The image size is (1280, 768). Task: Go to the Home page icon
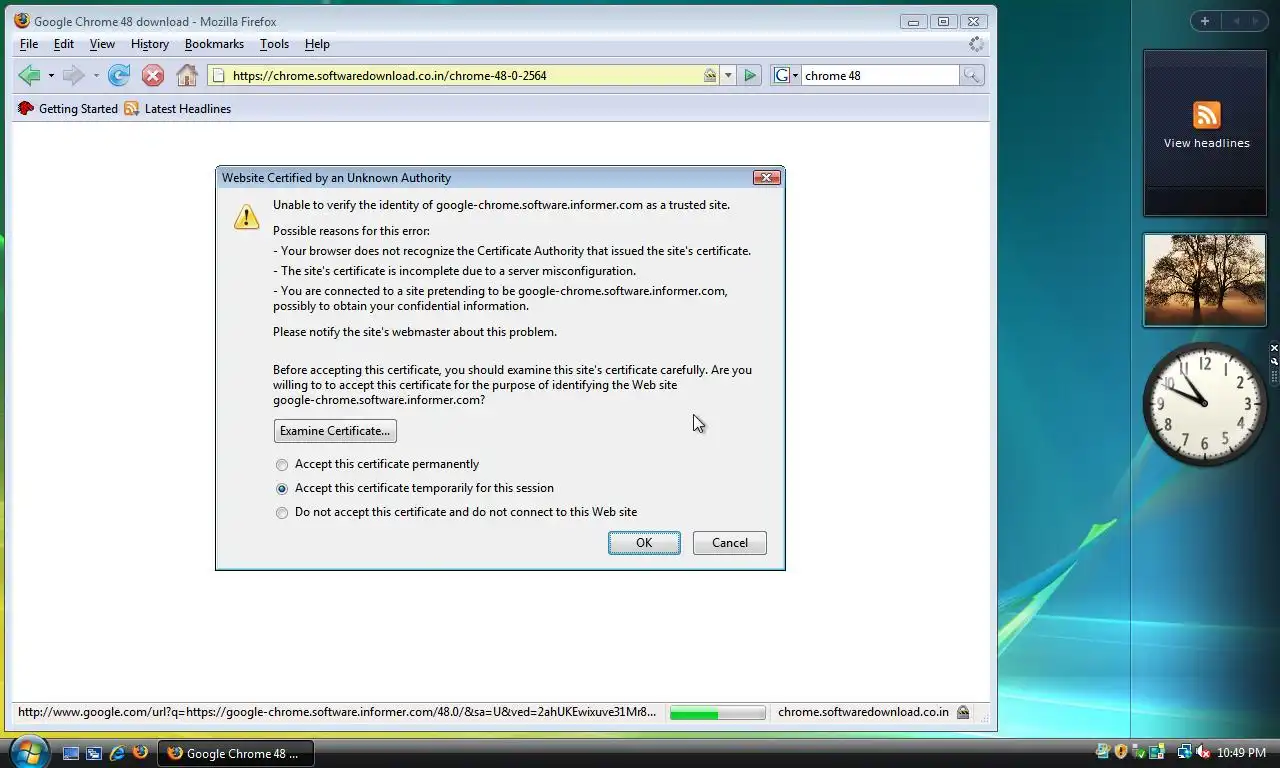click(x=187, y=75)
